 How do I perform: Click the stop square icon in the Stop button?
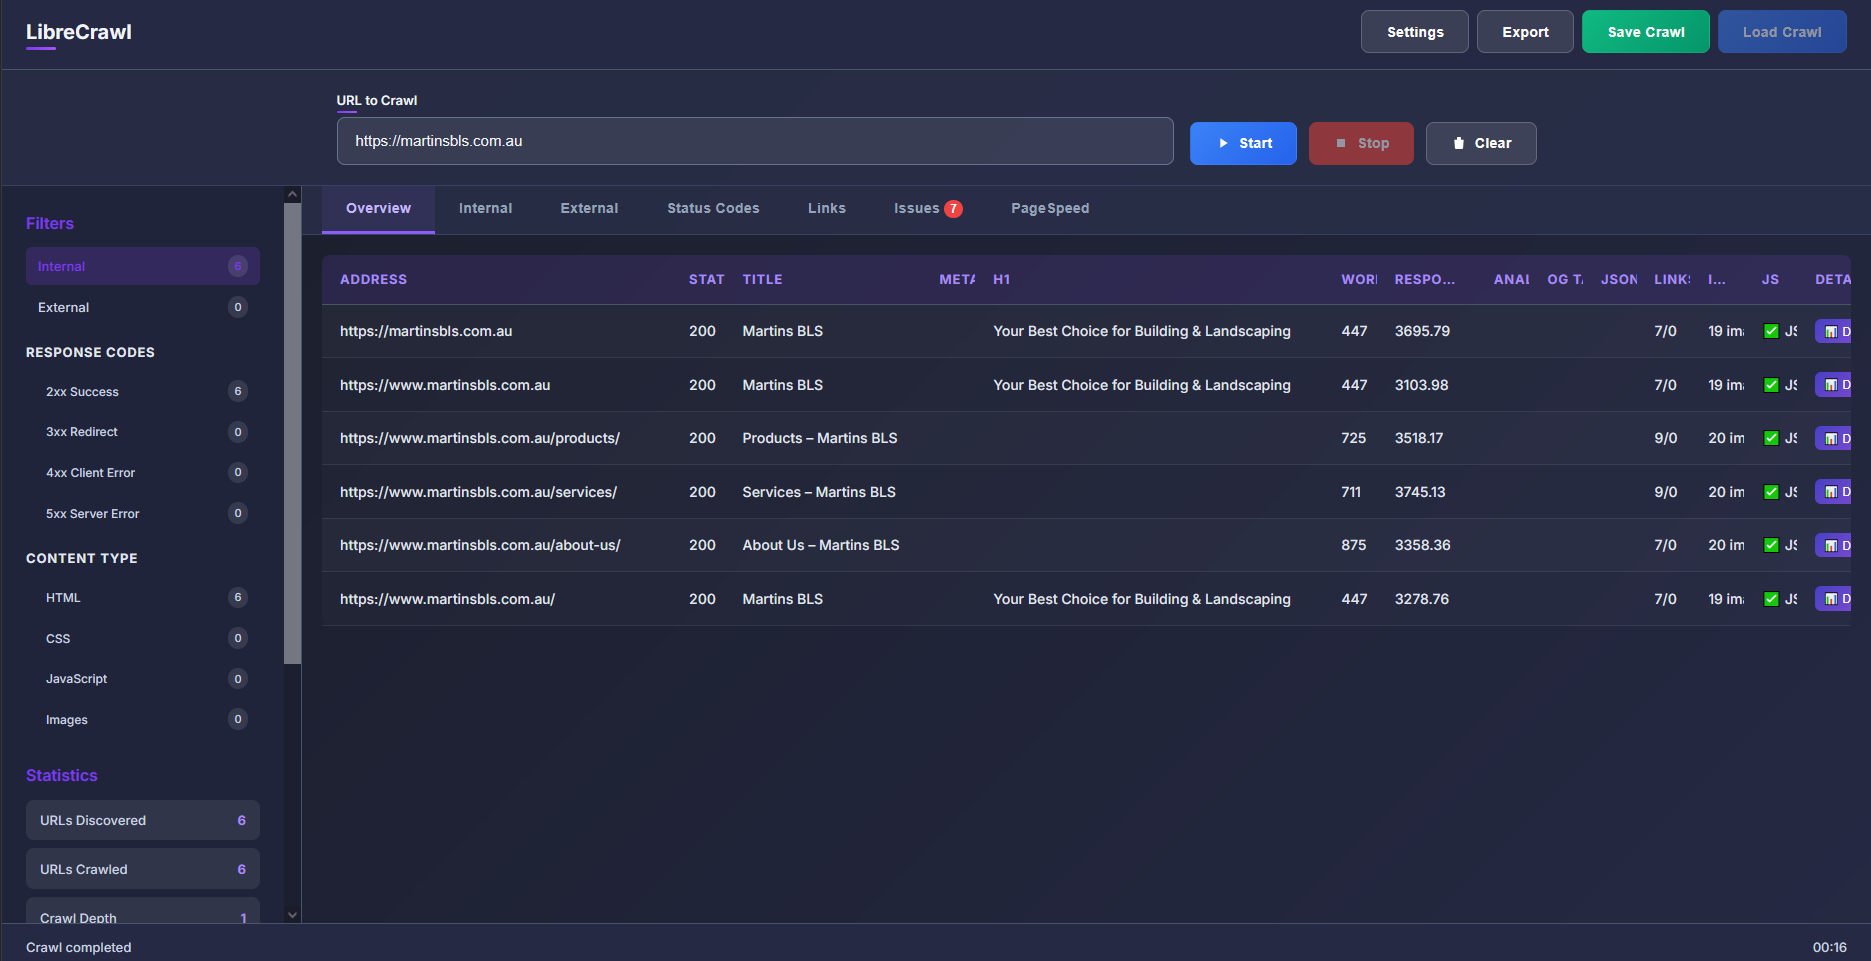pyautogui.click(x=1343, y=143)
